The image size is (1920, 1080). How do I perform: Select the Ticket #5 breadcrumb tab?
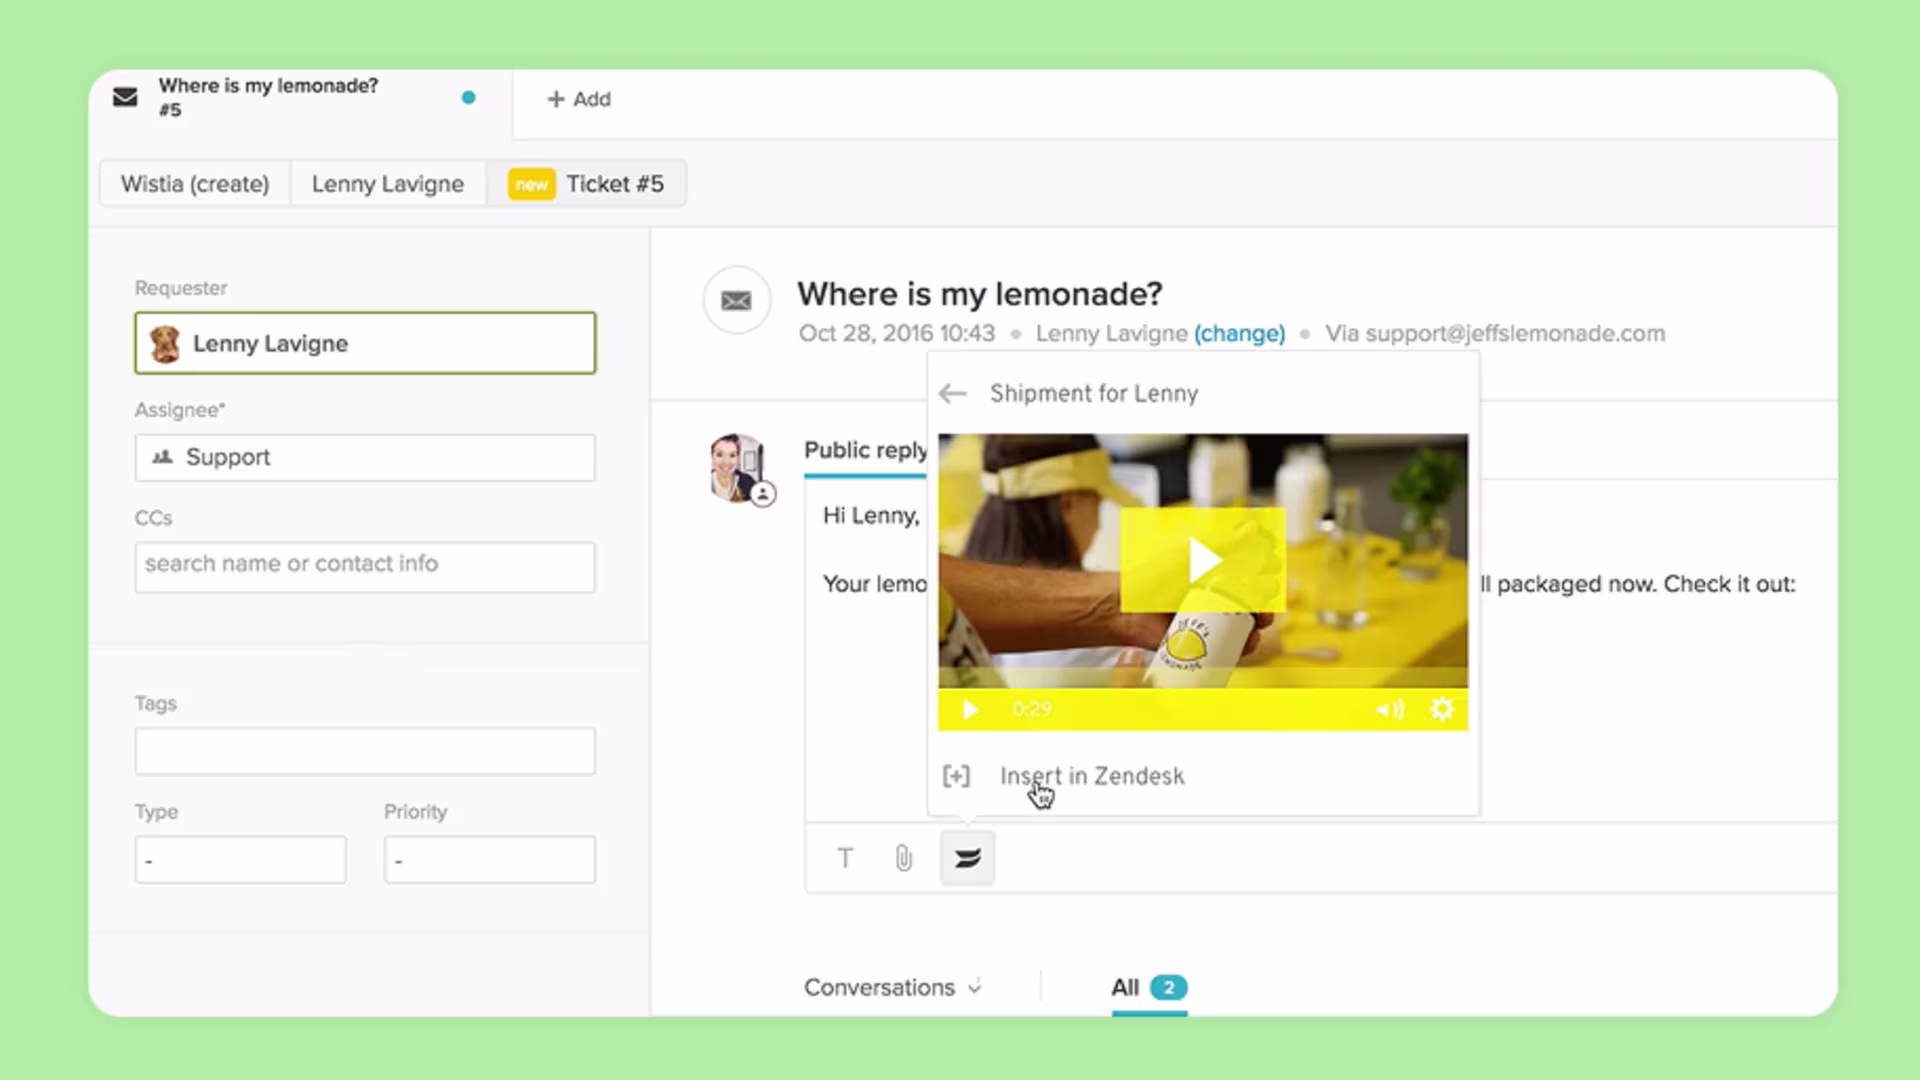586,184
